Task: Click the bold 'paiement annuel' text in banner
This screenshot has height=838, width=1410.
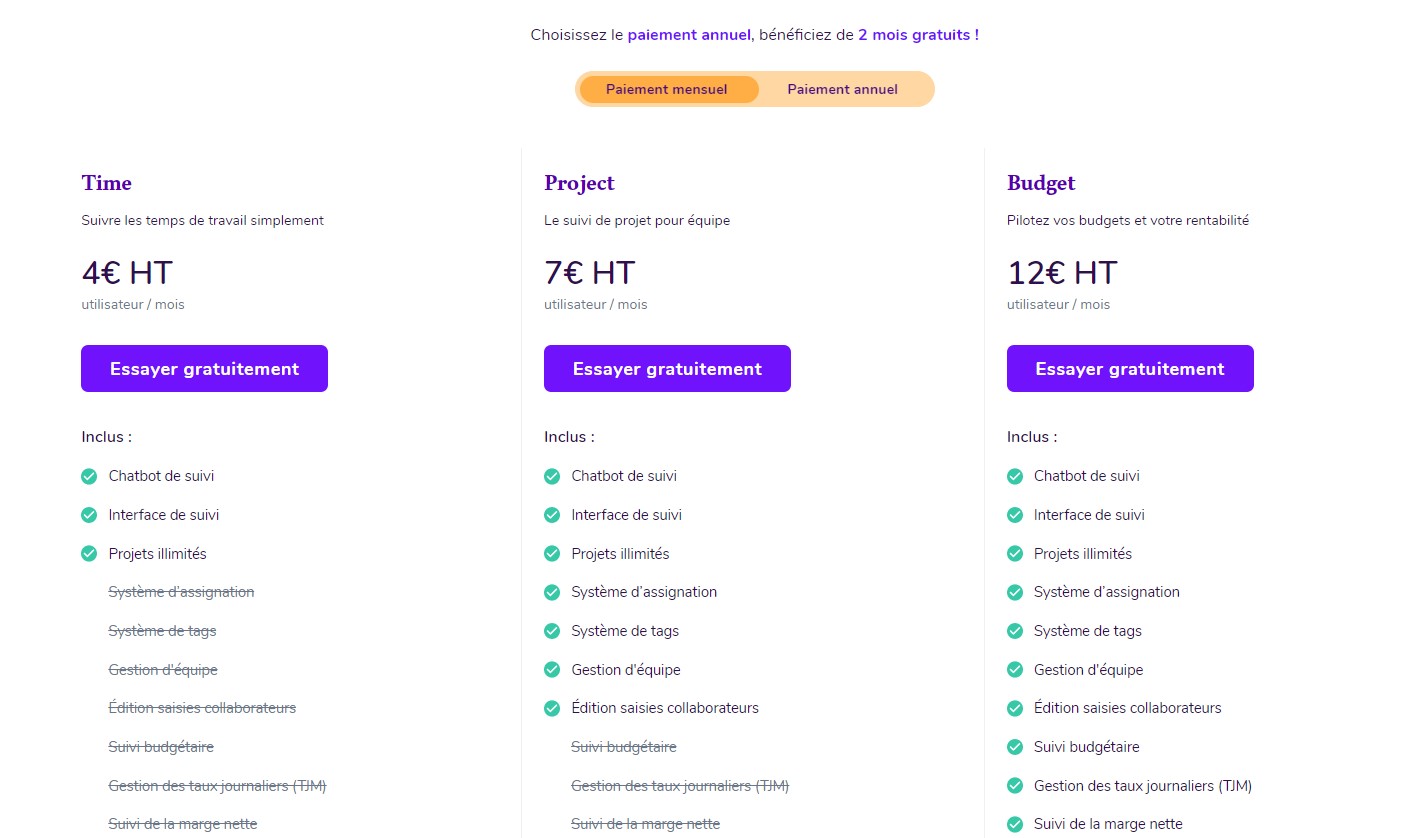Action: click(689, 35)
